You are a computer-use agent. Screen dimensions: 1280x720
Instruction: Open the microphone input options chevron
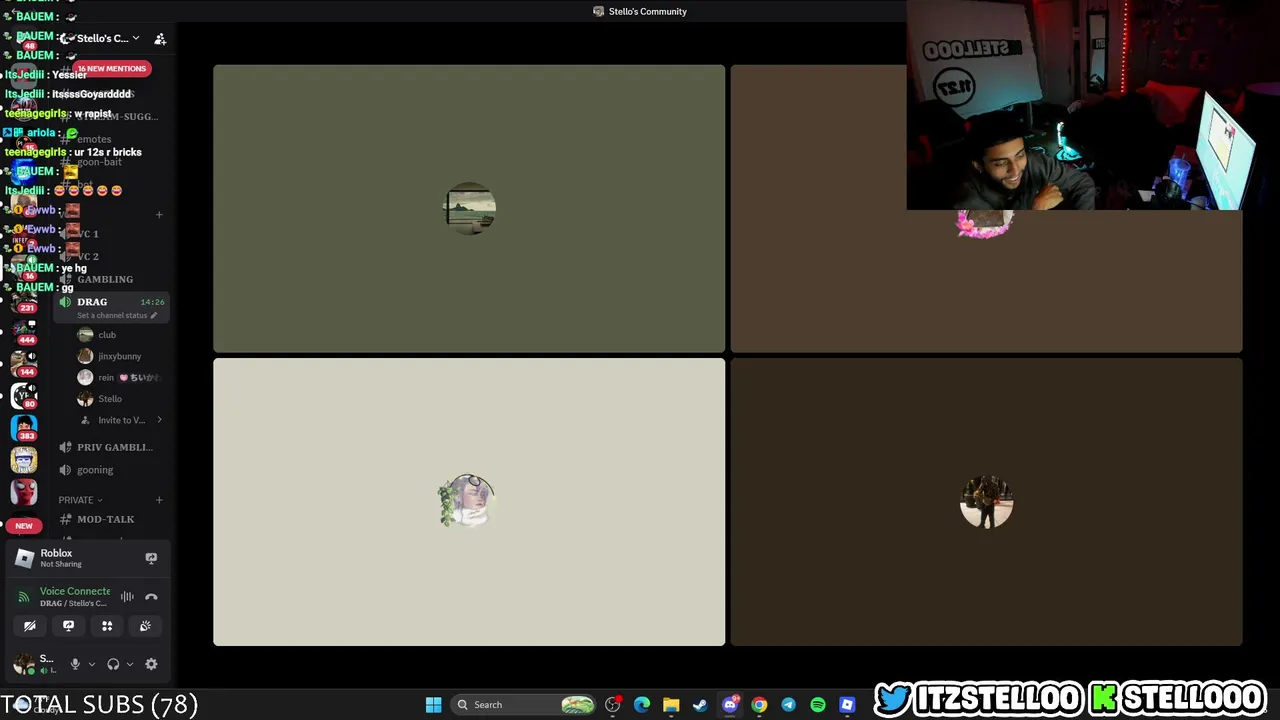(x=91, y=664)
